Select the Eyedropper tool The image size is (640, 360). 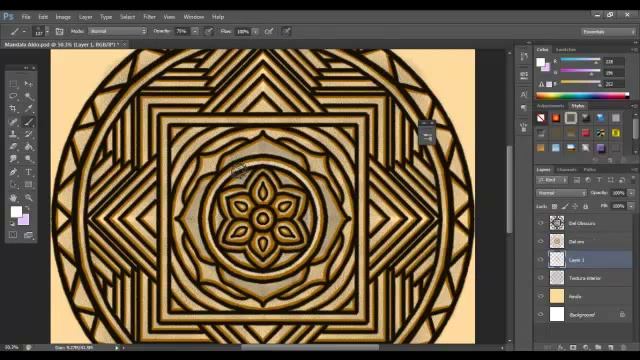28,109
